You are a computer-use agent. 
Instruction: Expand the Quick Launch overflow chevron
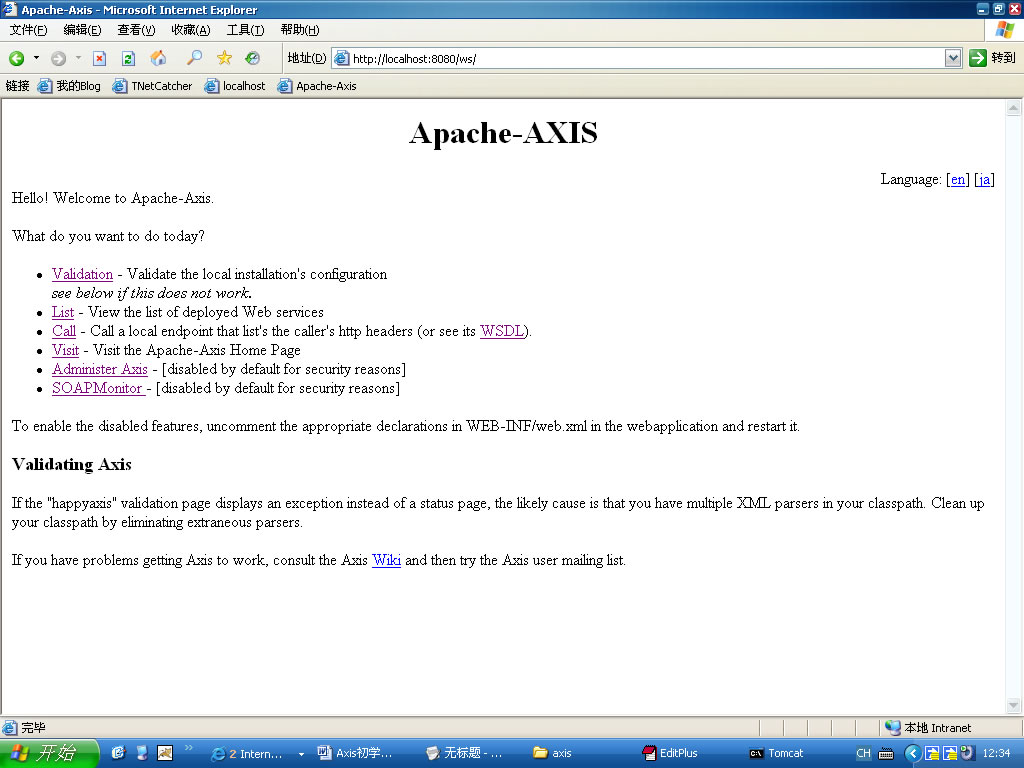coord(189,748)
